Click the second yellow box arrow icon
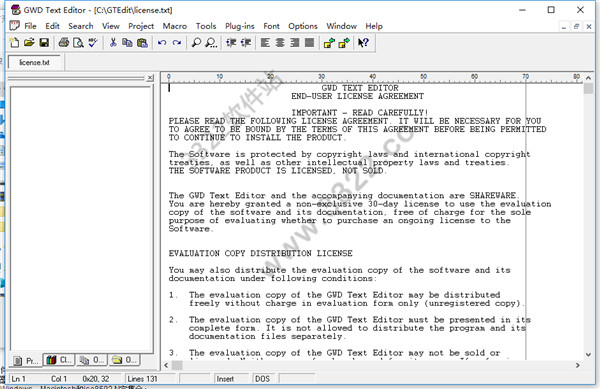600x389 pixels. point(344,42)
